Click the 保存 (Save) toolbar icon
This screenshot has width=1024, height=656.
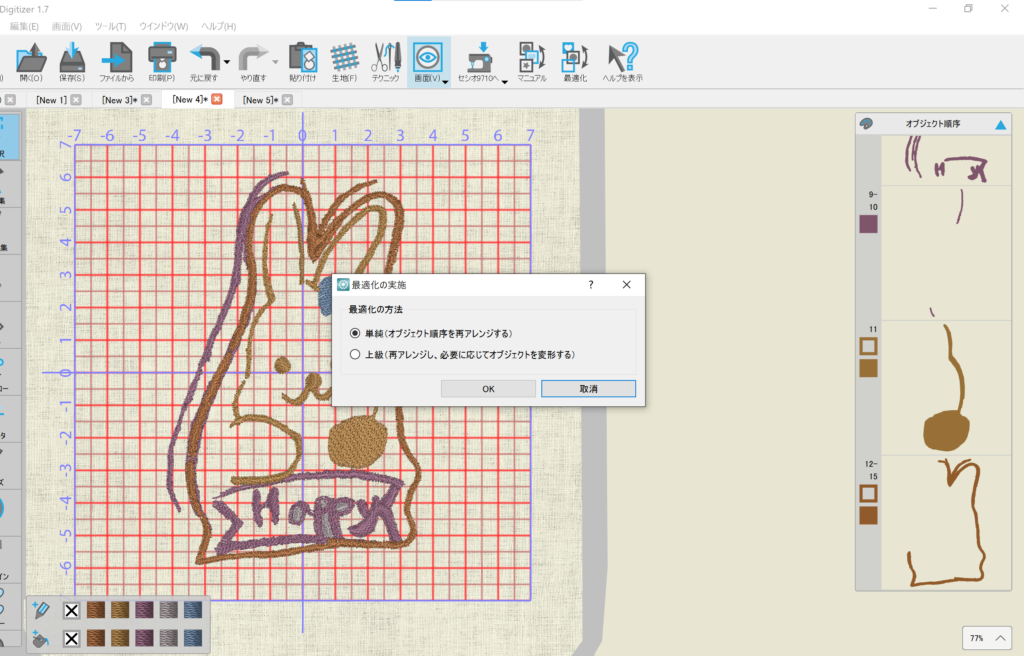pyautogui.click(x=72, y=58)
